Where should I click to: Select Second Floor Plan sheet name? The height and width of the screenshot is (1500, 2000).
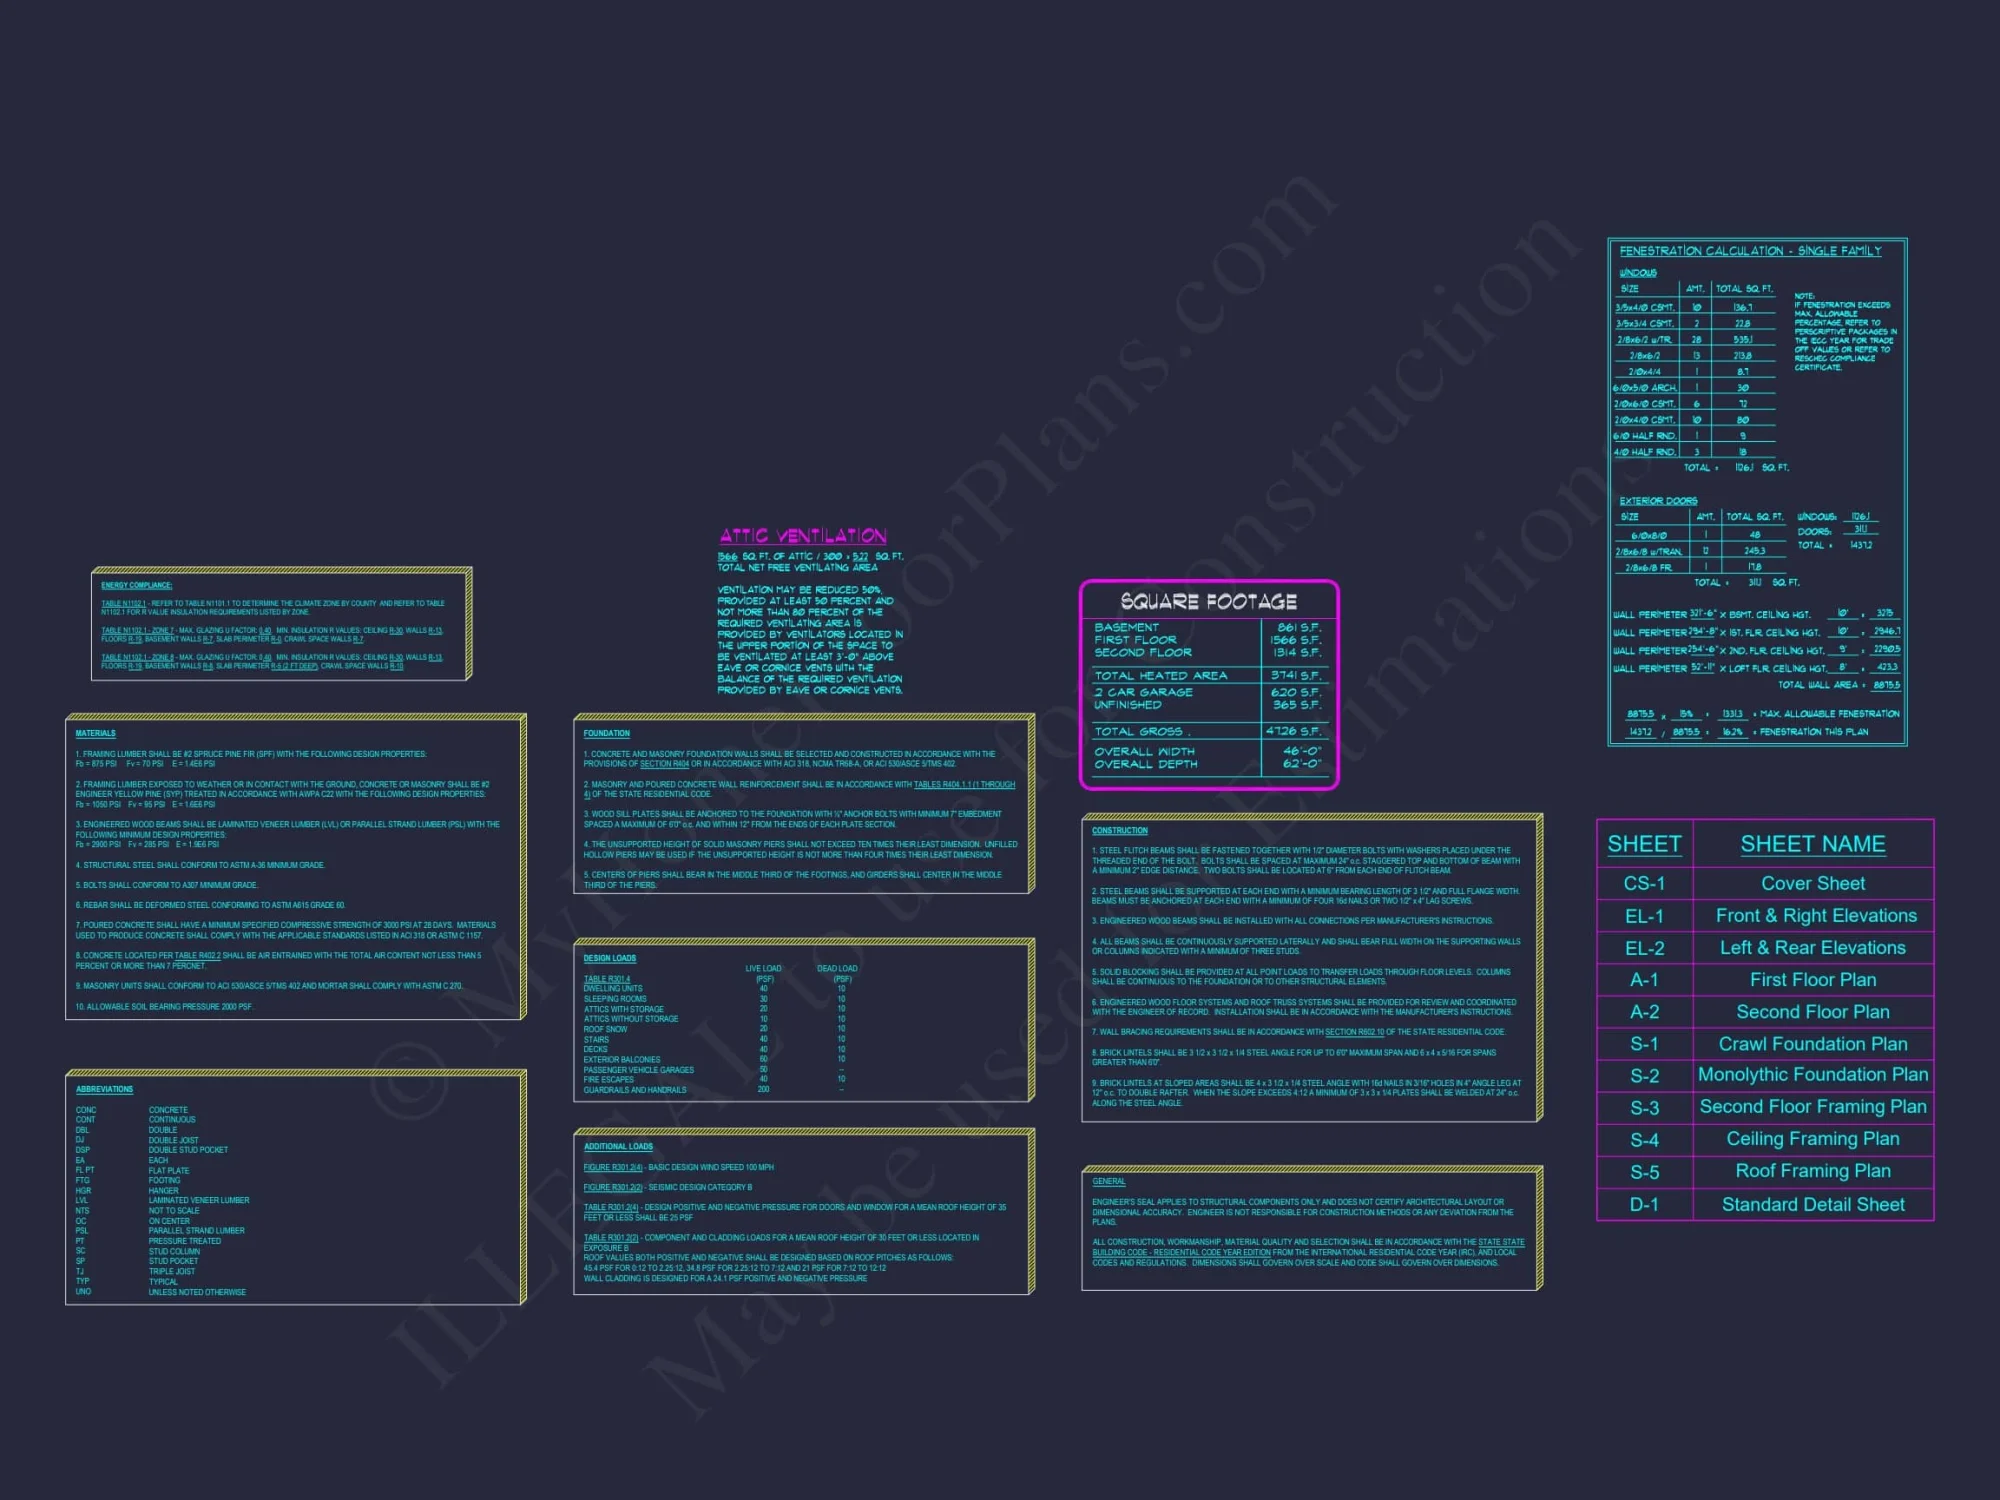pos(1812,1011)
